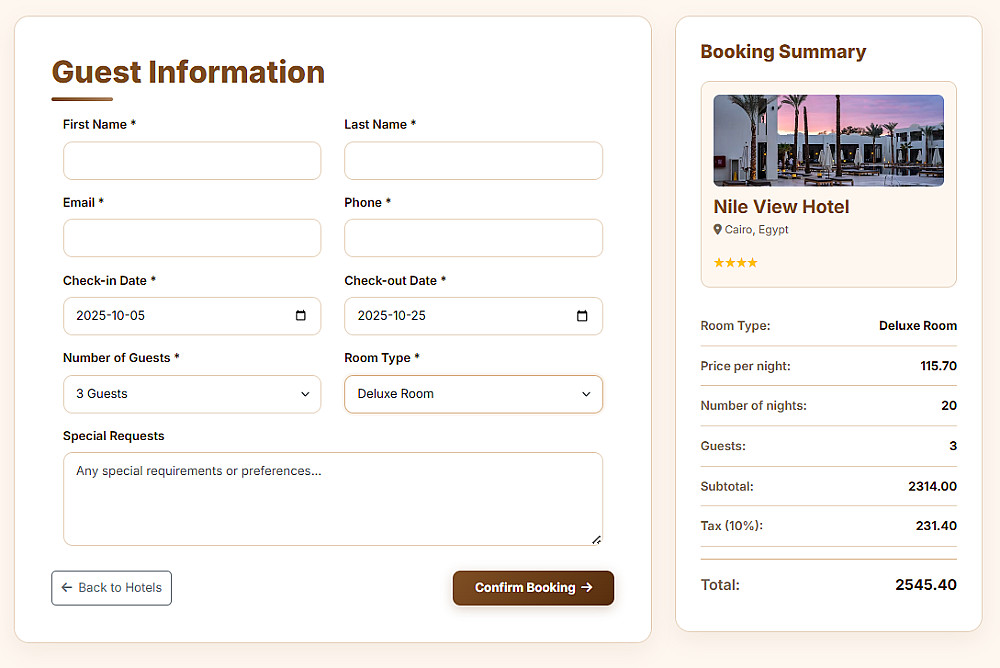The height and width of the screenshot is (668, 1000).
Task: Click the Nile View Hotel photo thumbnail
Action: click(x=828, y=140)
